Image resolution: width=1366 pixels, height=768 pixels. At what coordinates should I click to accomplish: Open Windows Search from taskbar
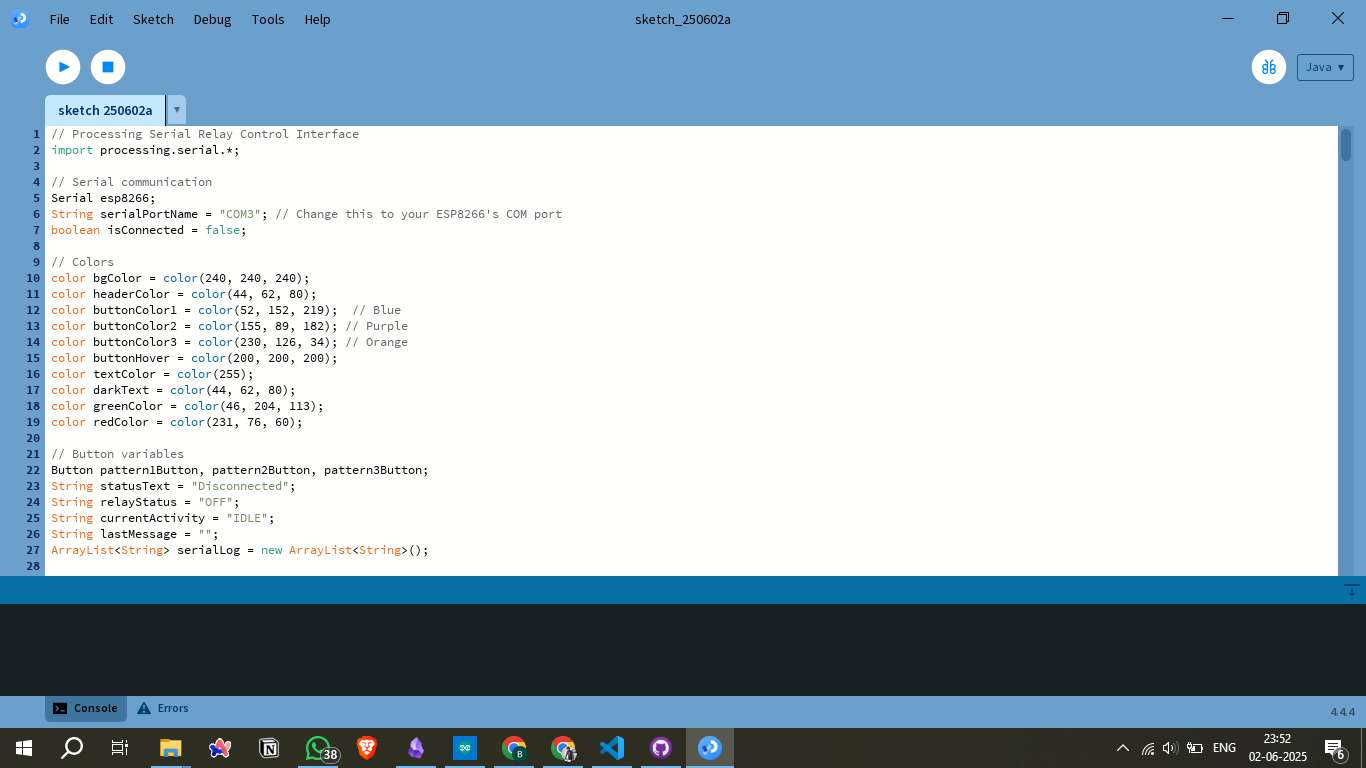72,748
